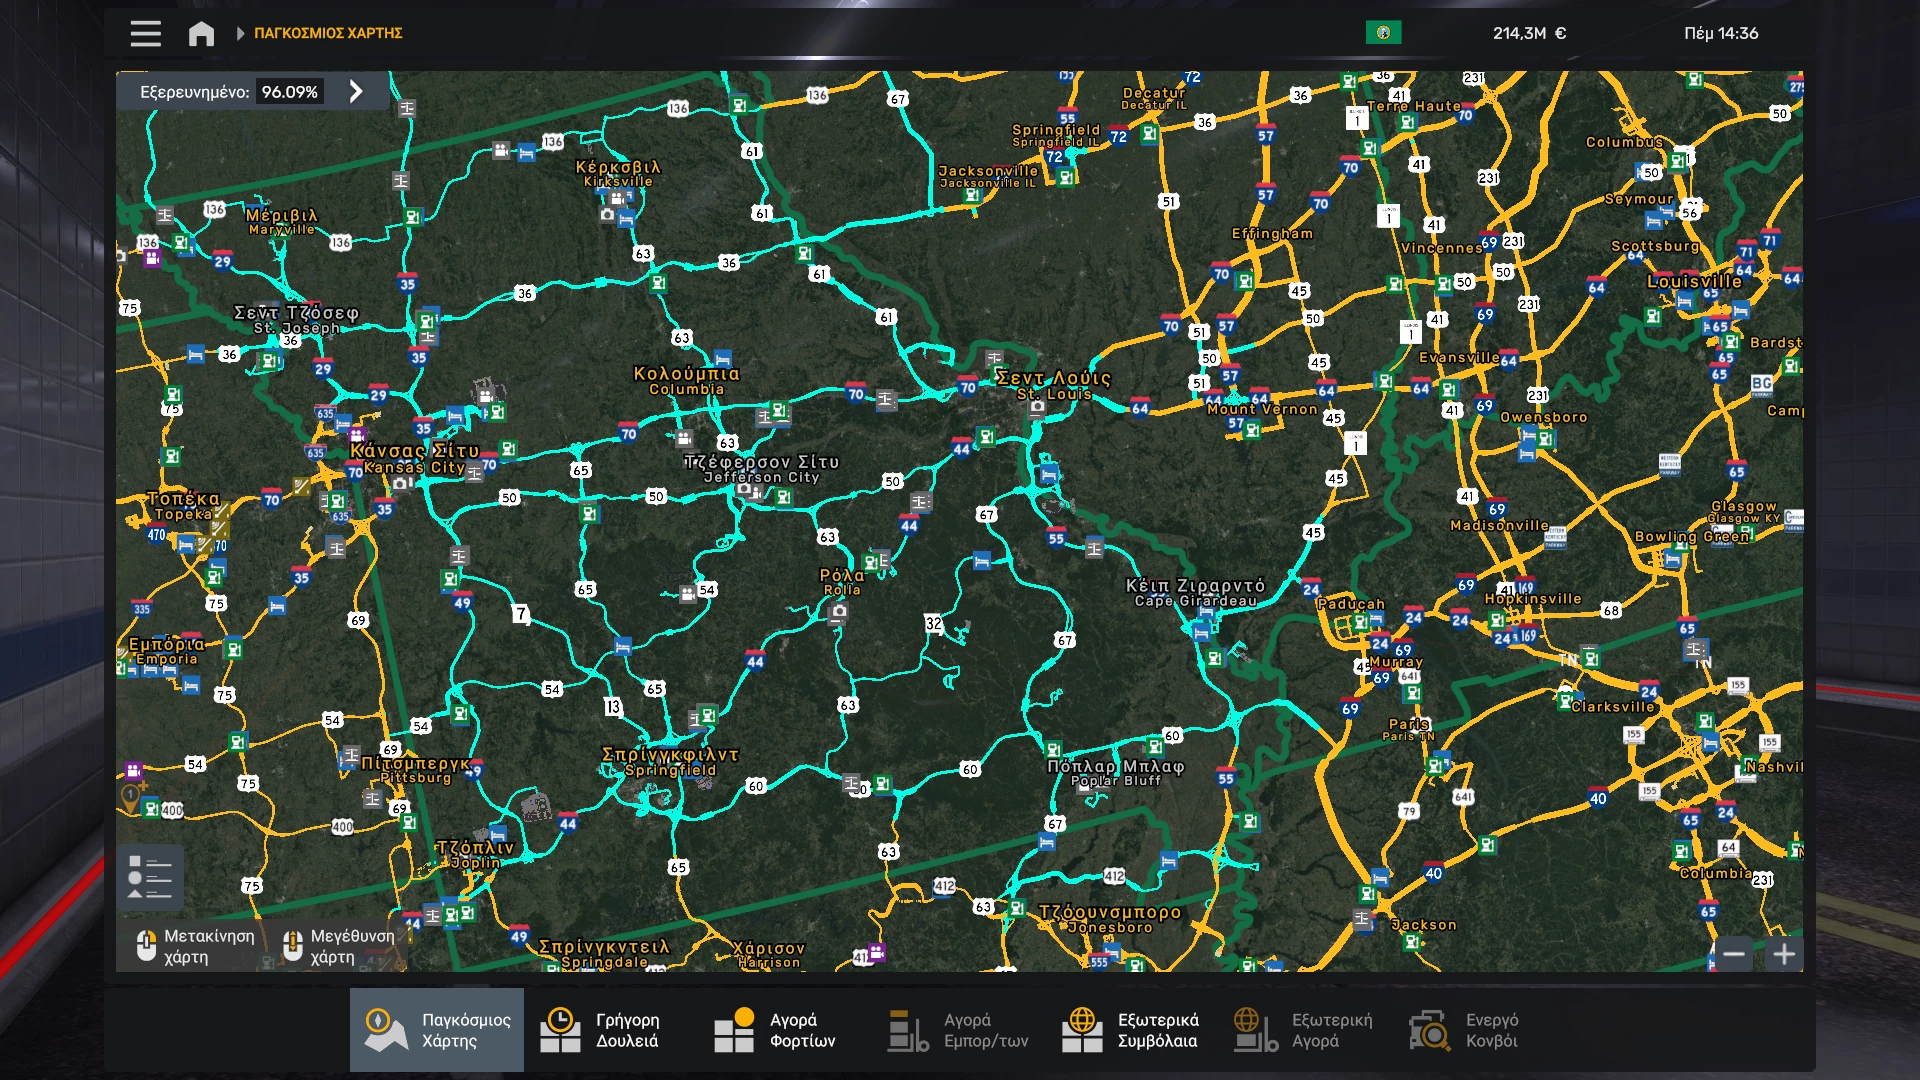Click the Kansas City map label
Screen dimensions: 1920x1080
[x=414, y=452]
